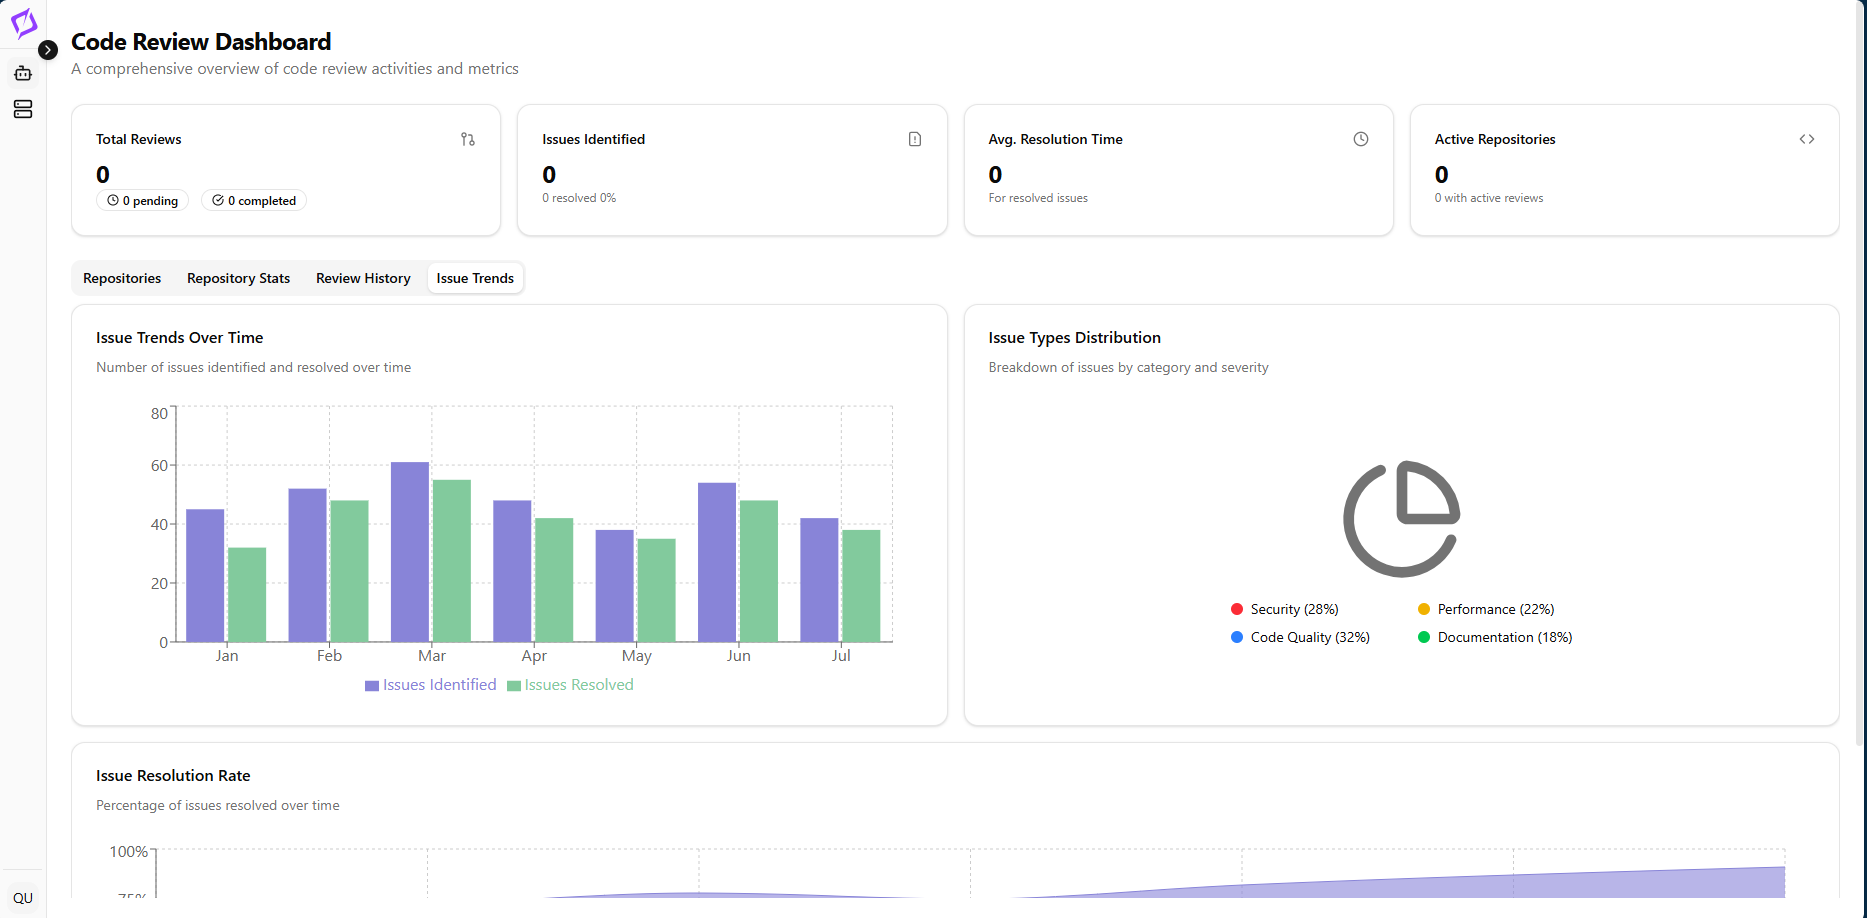Click the page vertical scrollbar

pyautogui.click(x=1860, y=373)
